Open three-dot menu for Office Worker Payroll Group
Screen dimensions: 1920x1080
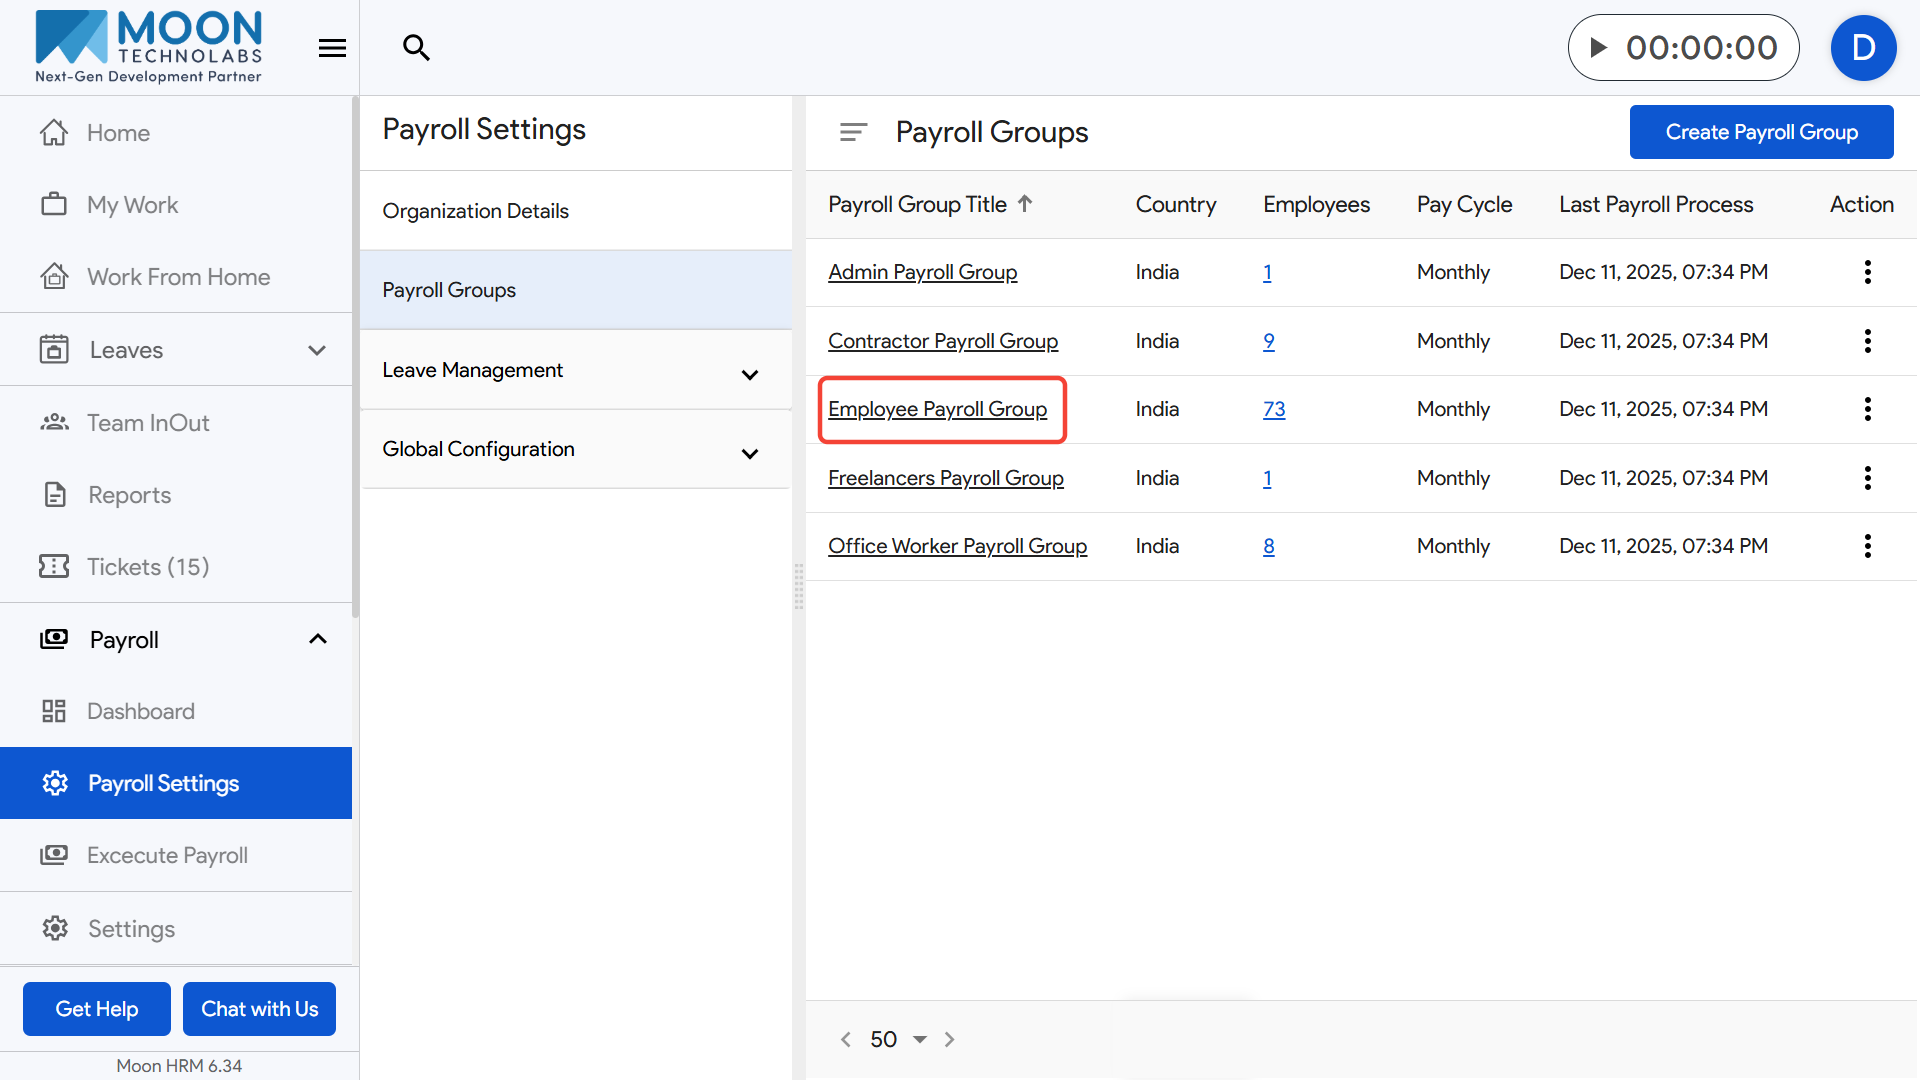[x=1867, y=546]
